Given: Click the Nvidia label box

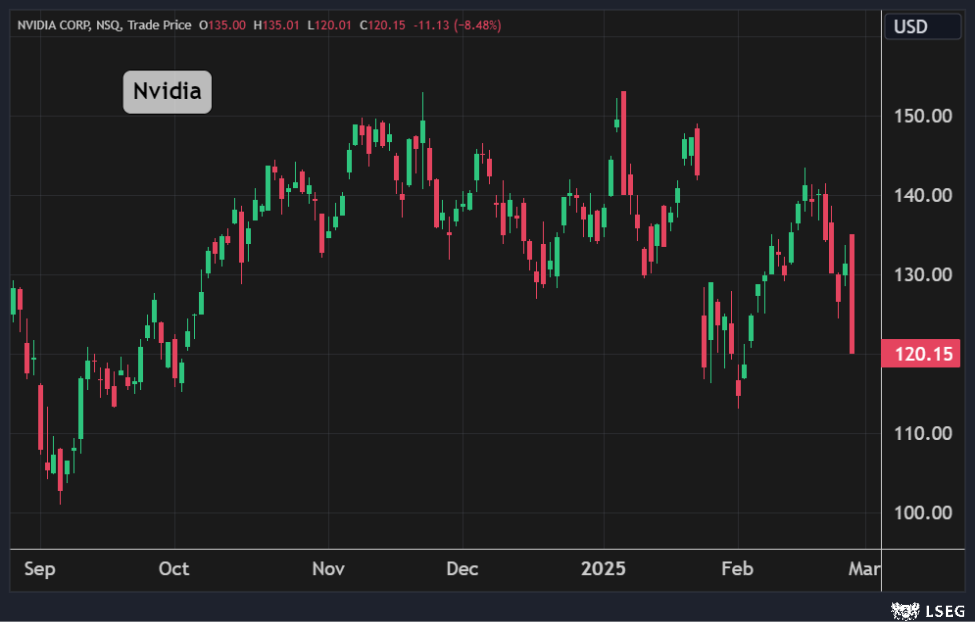Looking at the screenshot, I should click(x=167, y=92).
